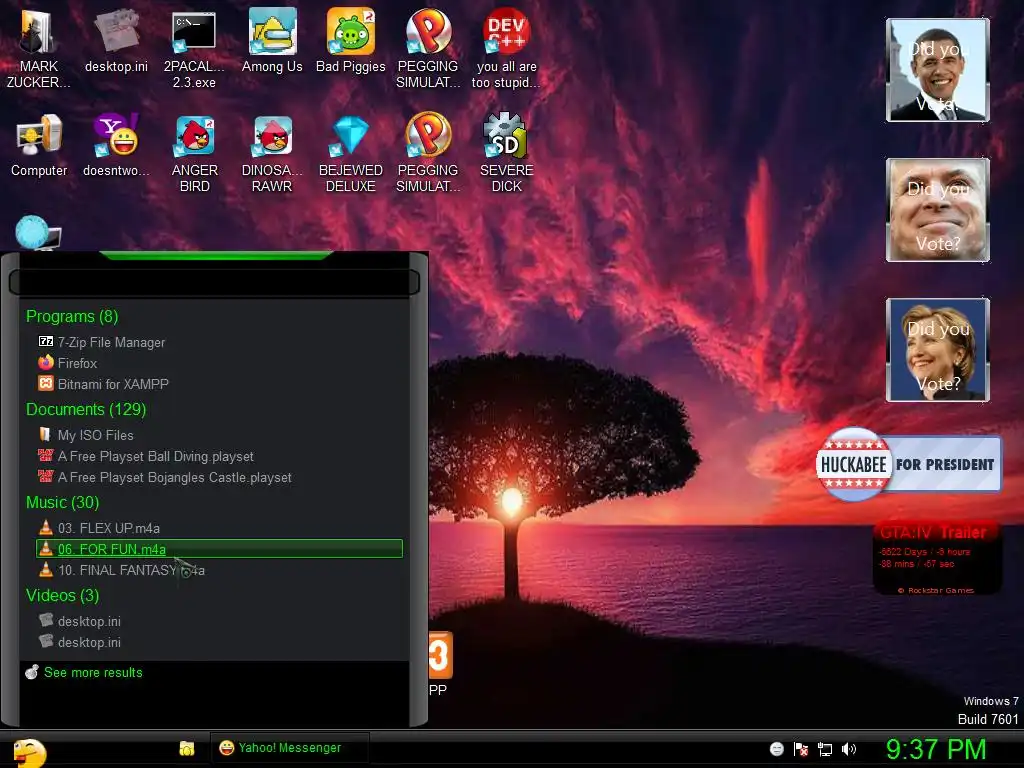Screen dimensions: 1024x768
Task: Open the My ISO Files result
Action: pyautogui.click(x=219, y=435)
